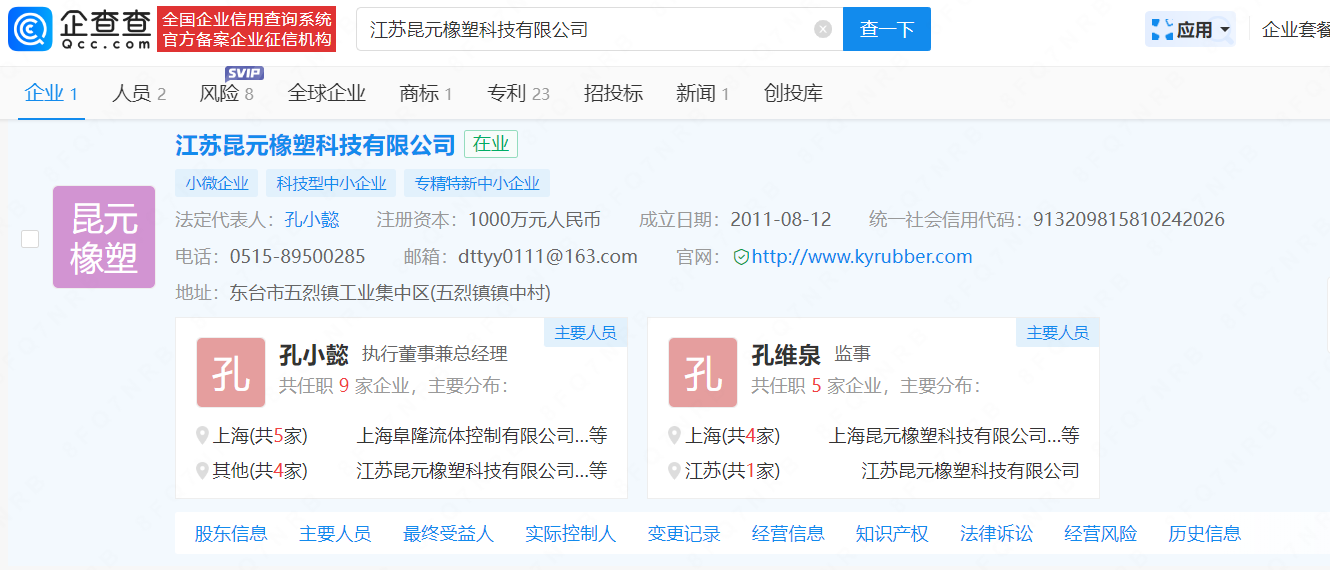The width and height of the screenshot is (1330, 570).
Task: Open the 变更记录 link
Action: click(x=684, y=534)
